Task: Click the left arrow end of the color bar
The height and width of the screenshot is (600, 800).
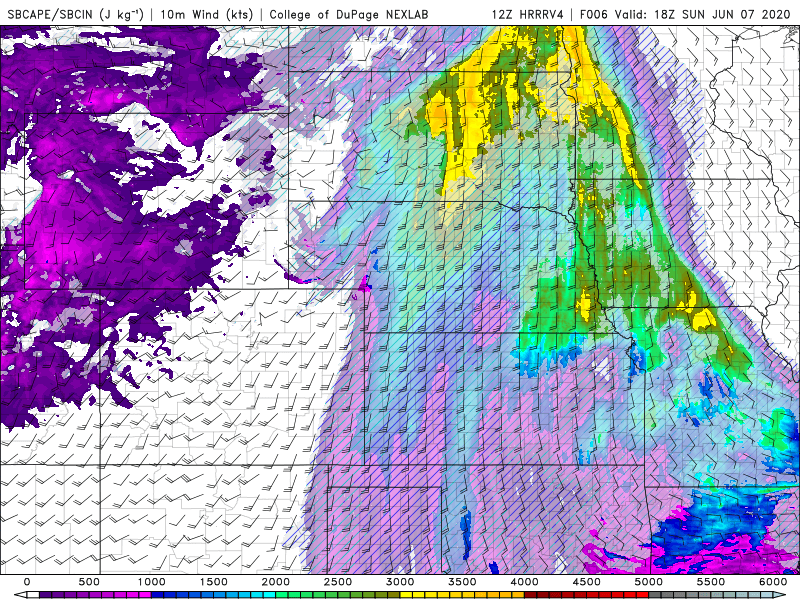Action: 20,595
